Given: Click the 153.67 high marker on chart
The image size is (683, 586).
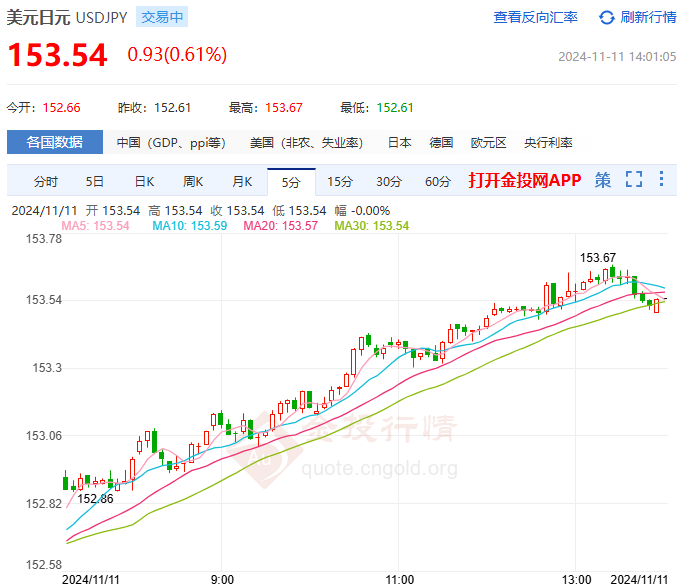Looking at the screenshot, I should [x=598, y=258].
